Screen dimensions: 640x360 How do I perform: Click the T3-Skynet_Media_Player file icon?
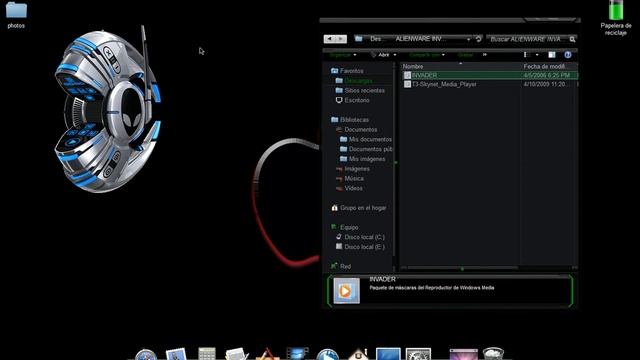[x=407, y=84]
